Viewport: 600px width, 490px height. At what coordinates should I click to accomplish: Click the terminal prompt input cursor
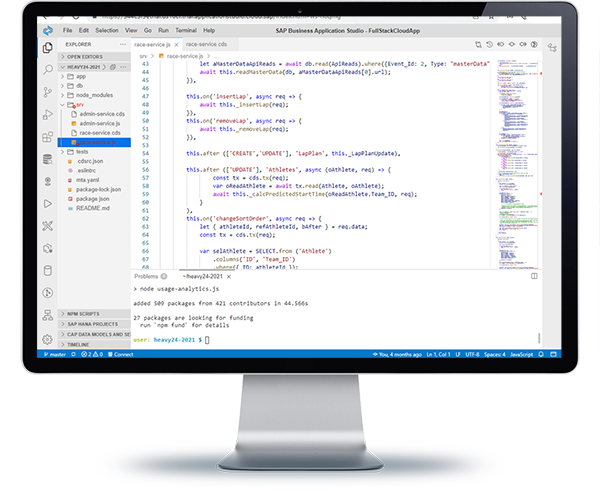point(207,340)
